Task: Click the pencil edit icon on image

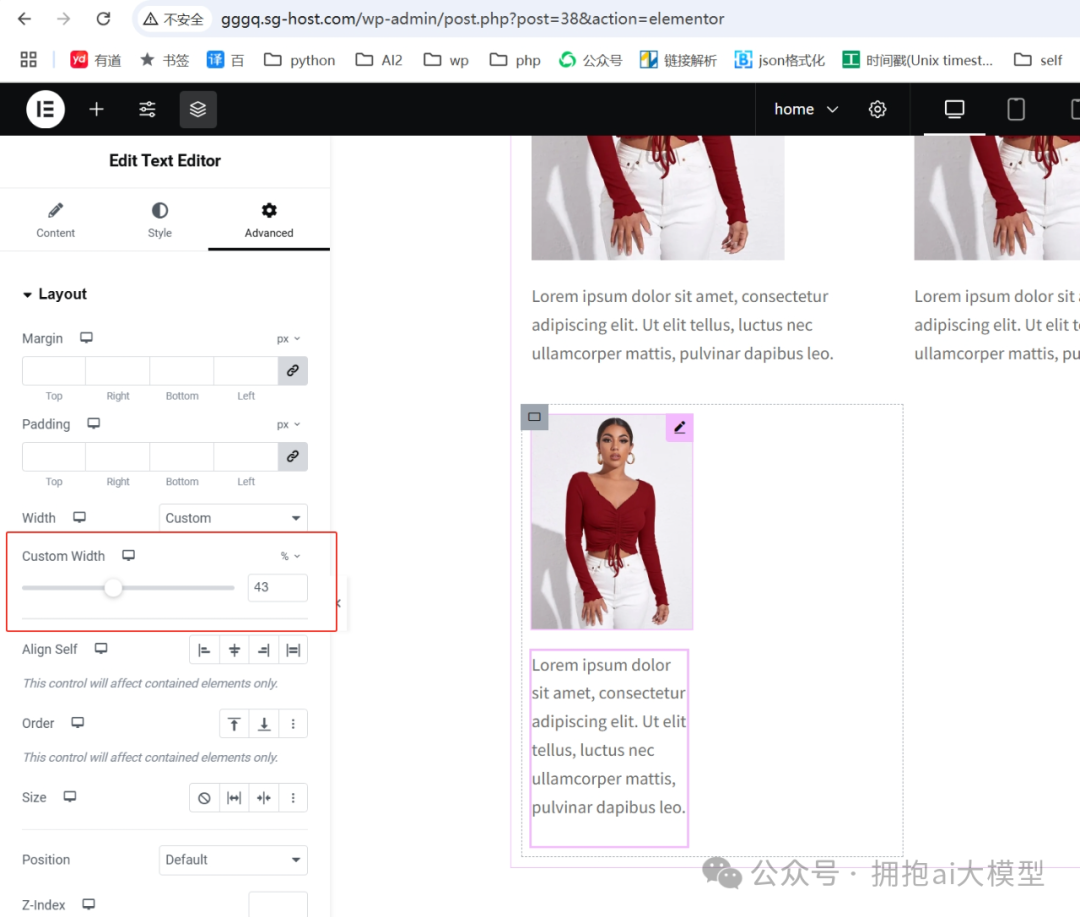Action: coord(679,428)
